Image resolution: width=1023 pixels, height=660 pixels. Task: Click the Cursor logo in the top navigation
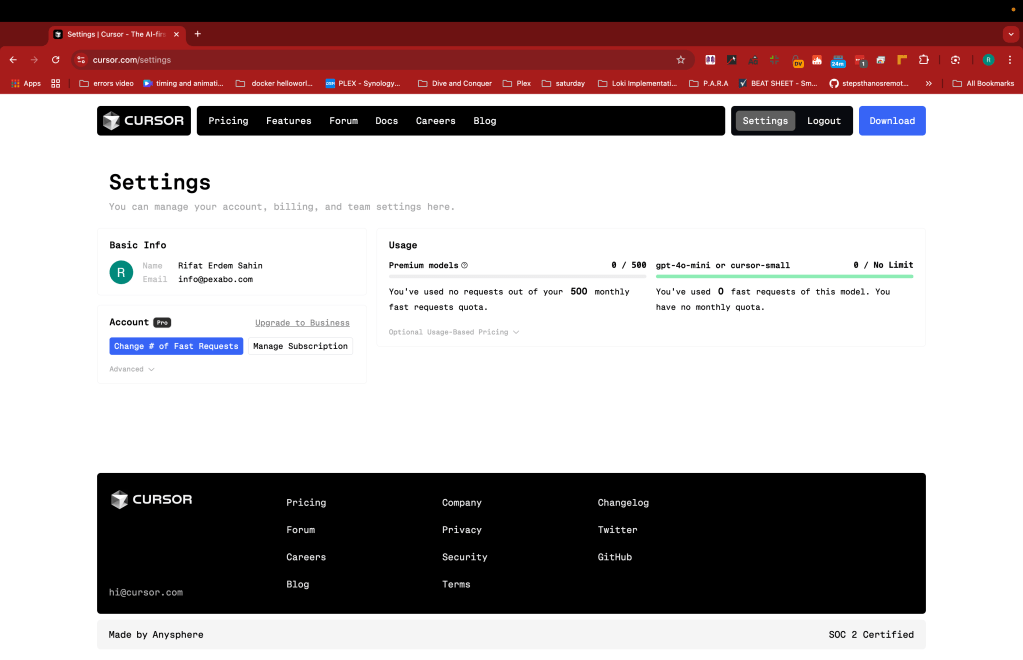tap(144, 121)
